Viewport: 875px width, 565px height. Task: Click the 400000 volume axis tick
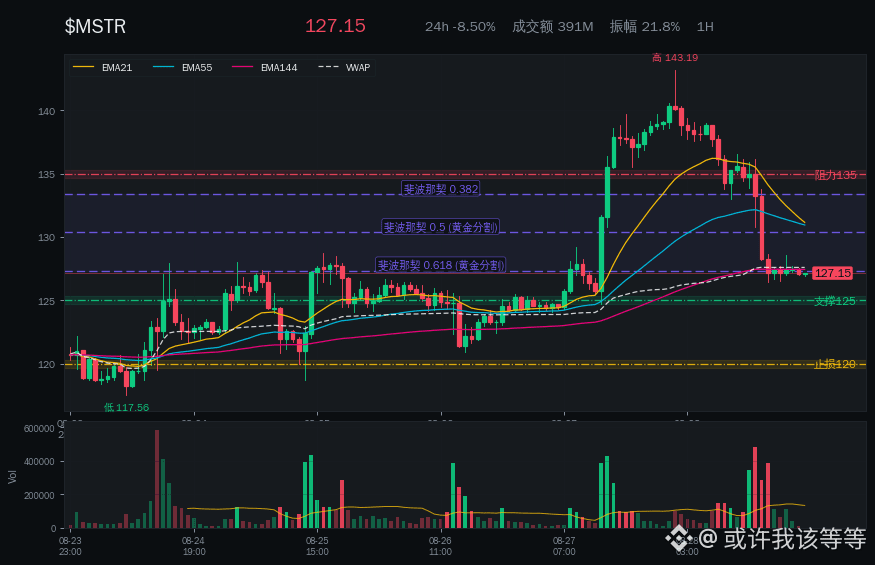[39, 462]
